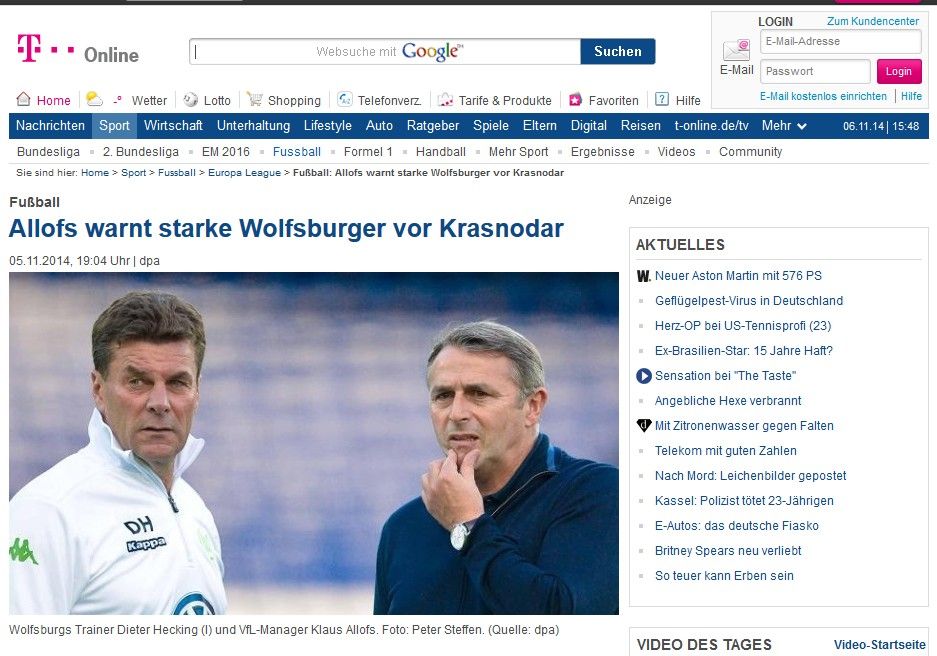Click the Suchen search button
Viewport: 937px width, 656px height.
click(618, 51)
